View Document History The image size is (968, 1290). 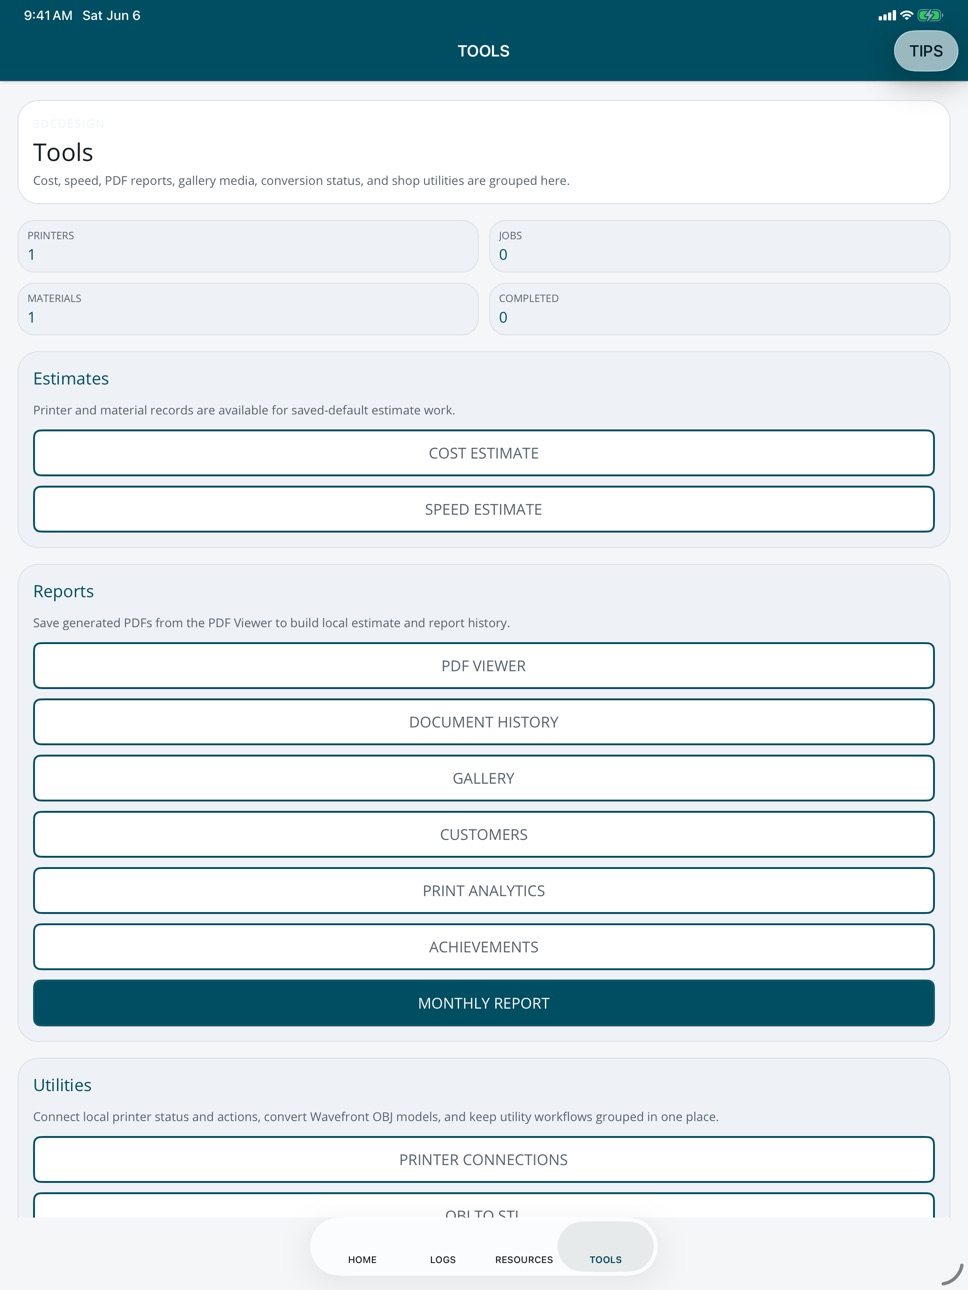[x=484, y=722]
